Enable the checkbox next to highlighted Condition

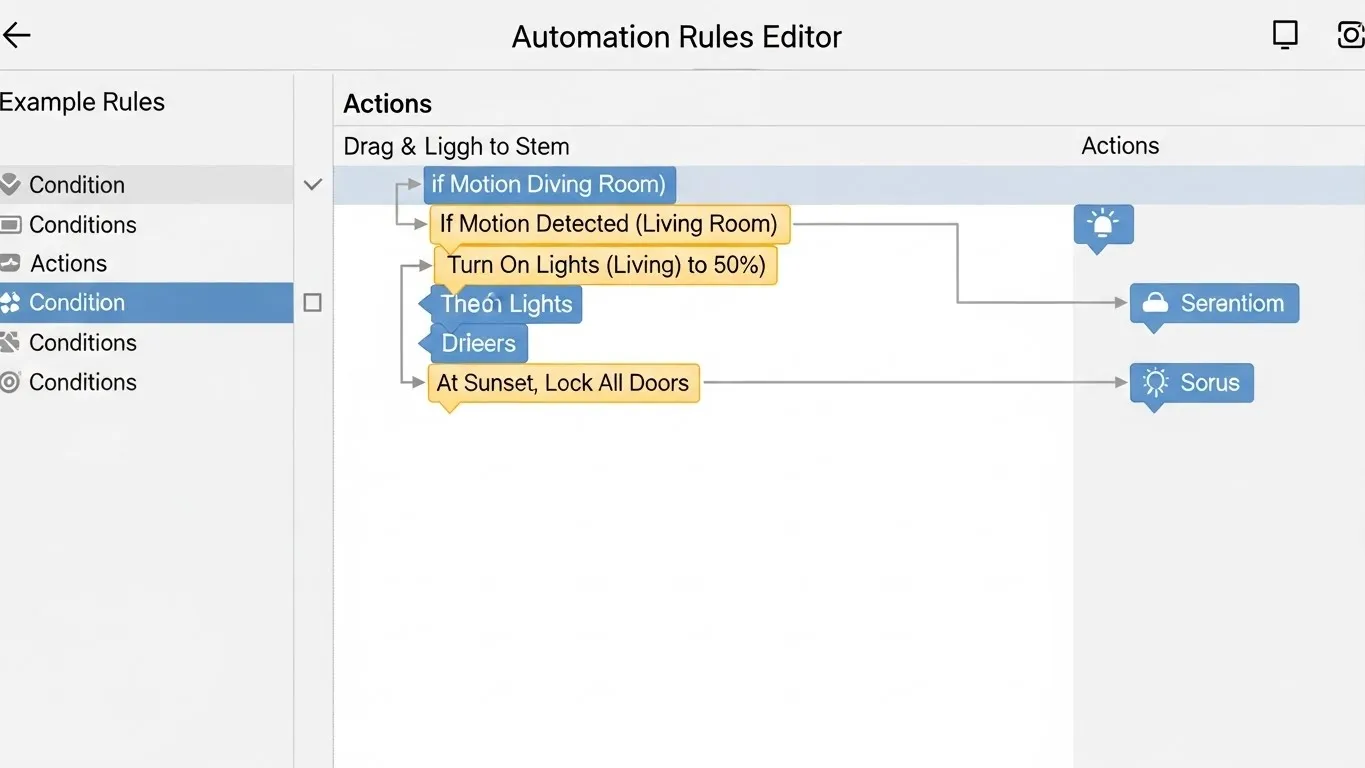tap(311, 302)
